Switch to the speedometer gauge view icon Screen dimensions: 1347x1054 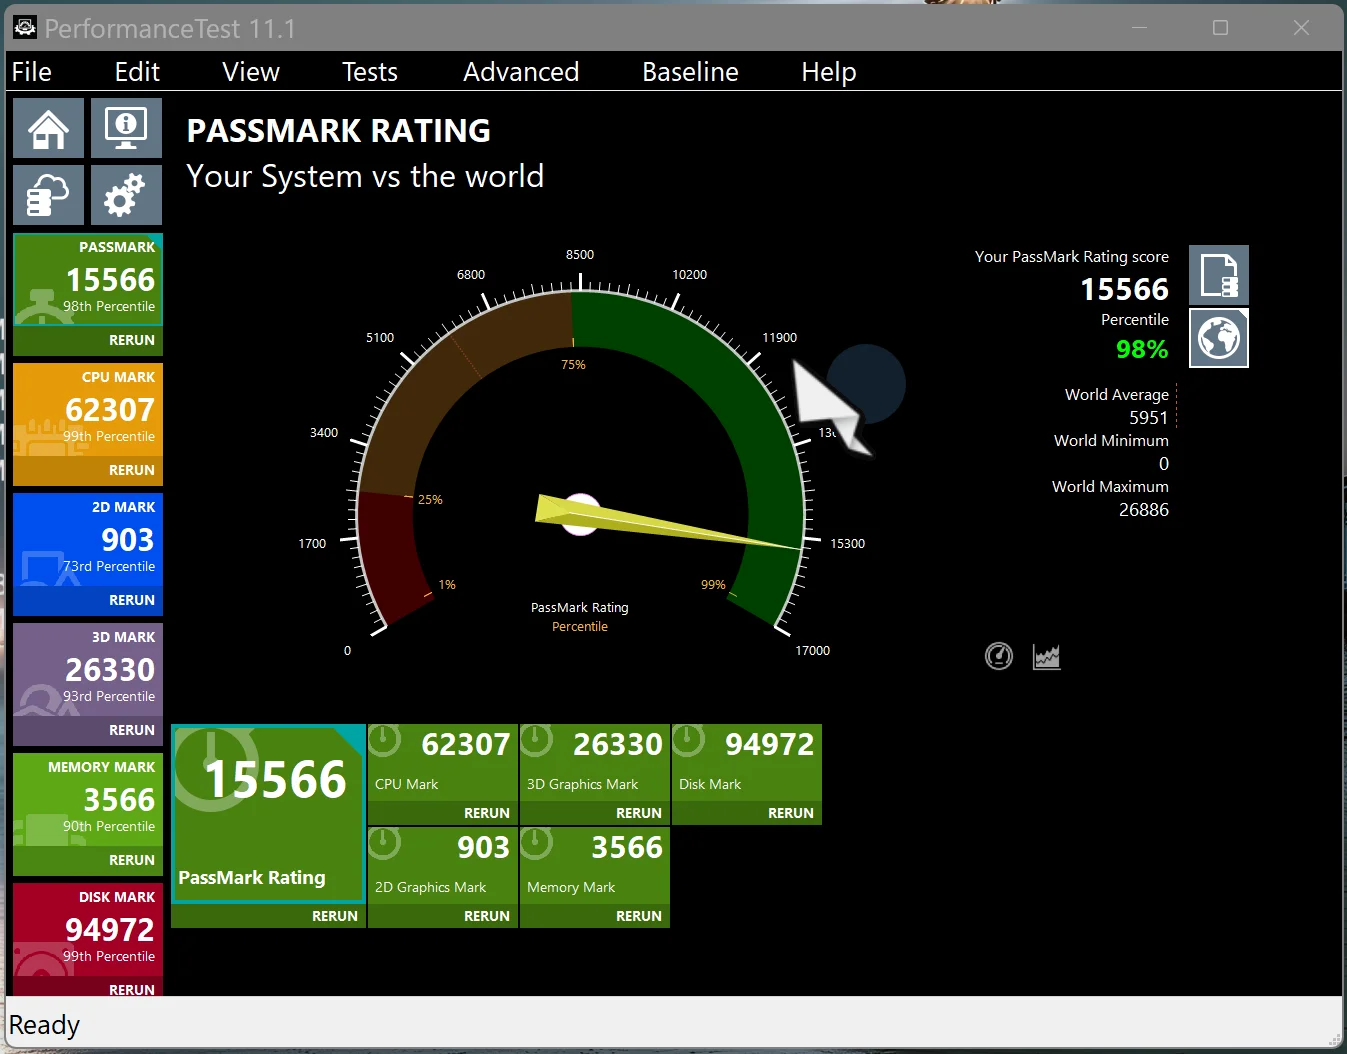point(999,656)
